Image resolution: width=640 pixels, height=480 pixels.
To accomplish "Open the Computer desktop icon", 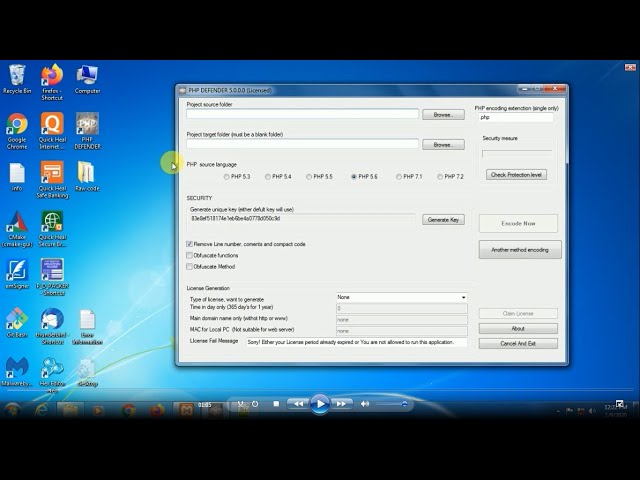I will click(87, 79).
